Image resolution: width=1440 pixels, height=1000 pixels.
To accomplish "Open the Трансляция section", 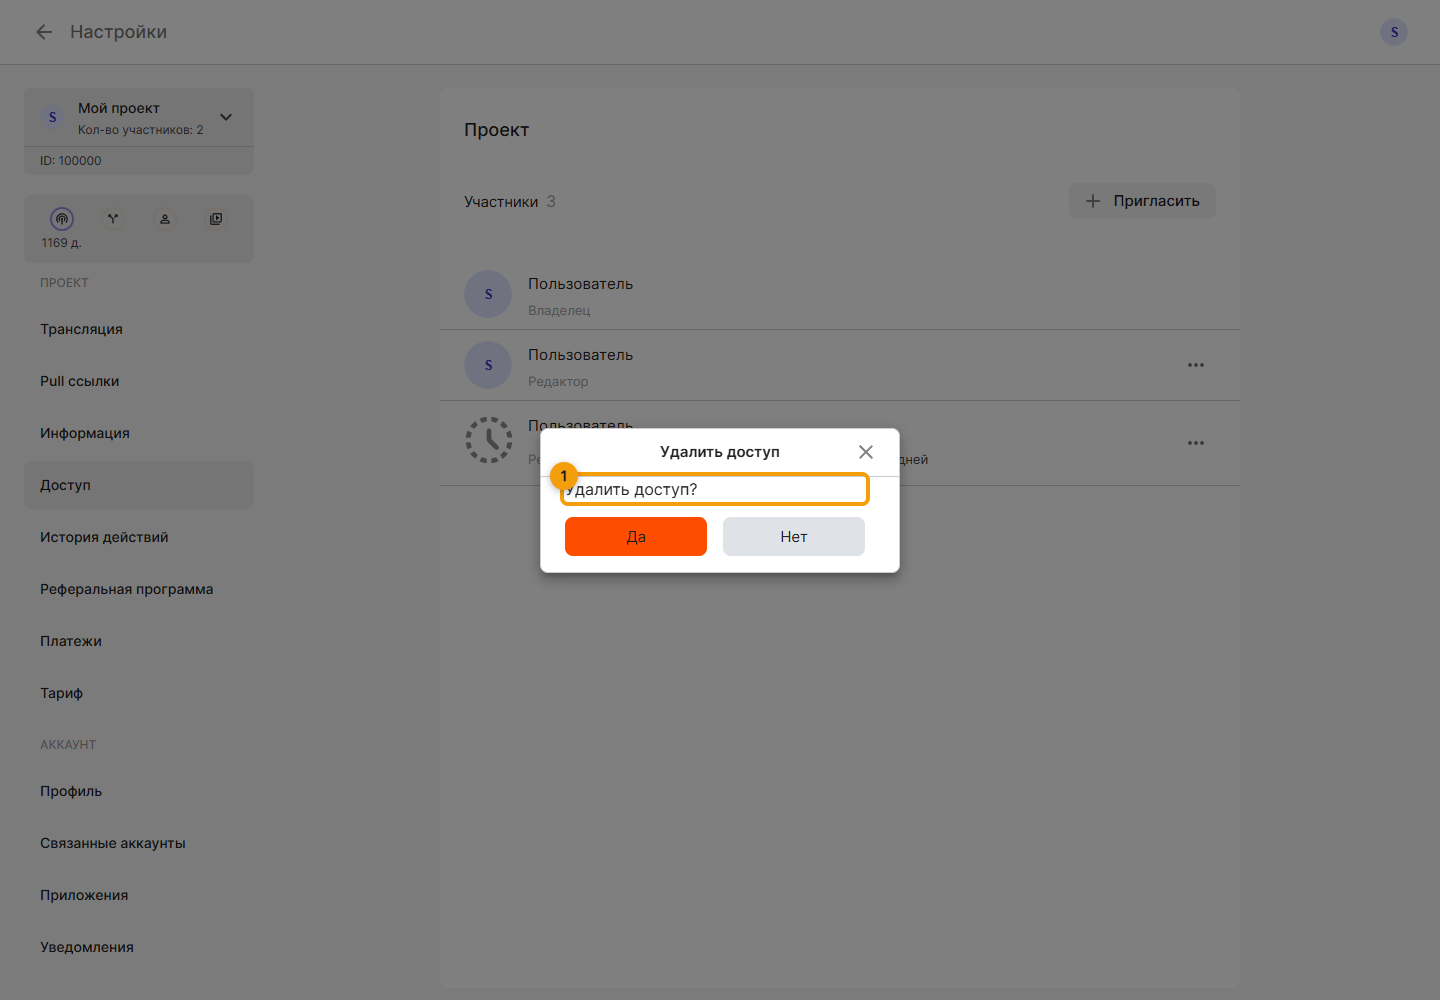I will pos(139,329).
